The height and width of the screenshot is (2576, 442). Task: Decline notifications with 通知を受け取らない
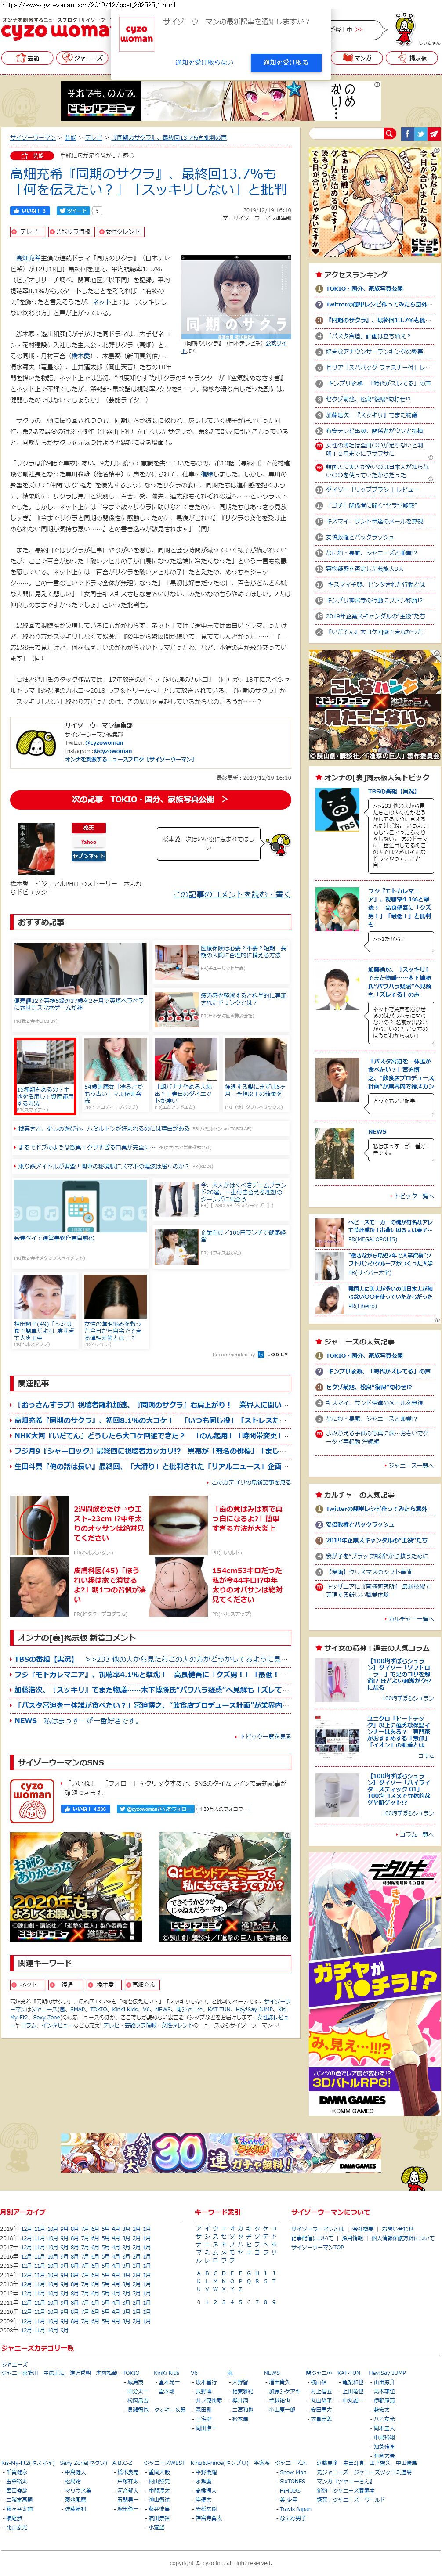click(x=204, y=62)
